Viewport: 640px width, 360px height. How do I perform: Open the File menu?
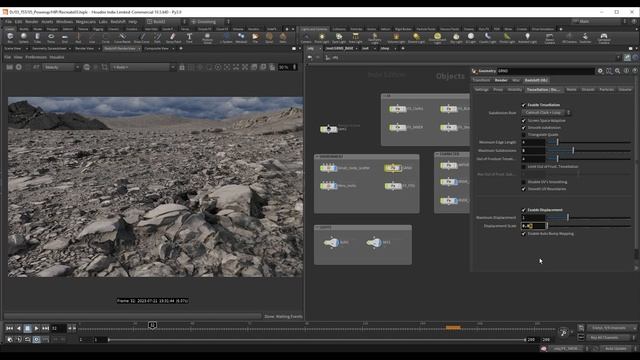(8, 22)
